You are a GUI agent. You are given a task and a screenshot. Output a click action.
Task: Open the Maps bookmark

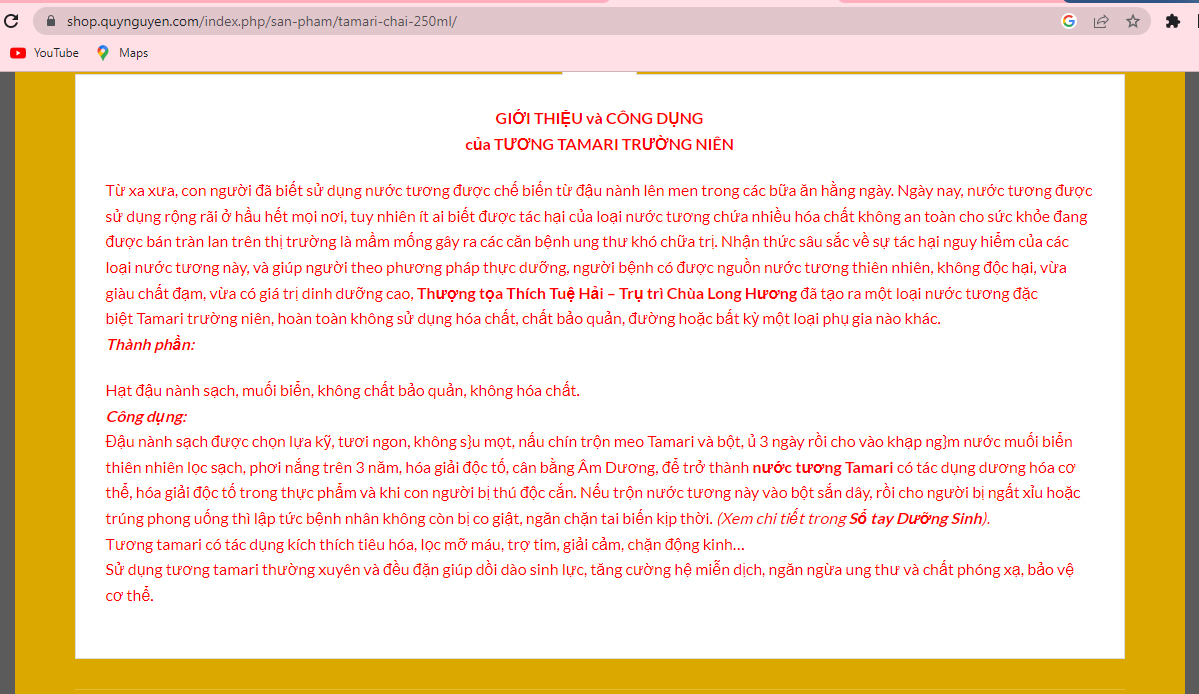coord(122,53)
